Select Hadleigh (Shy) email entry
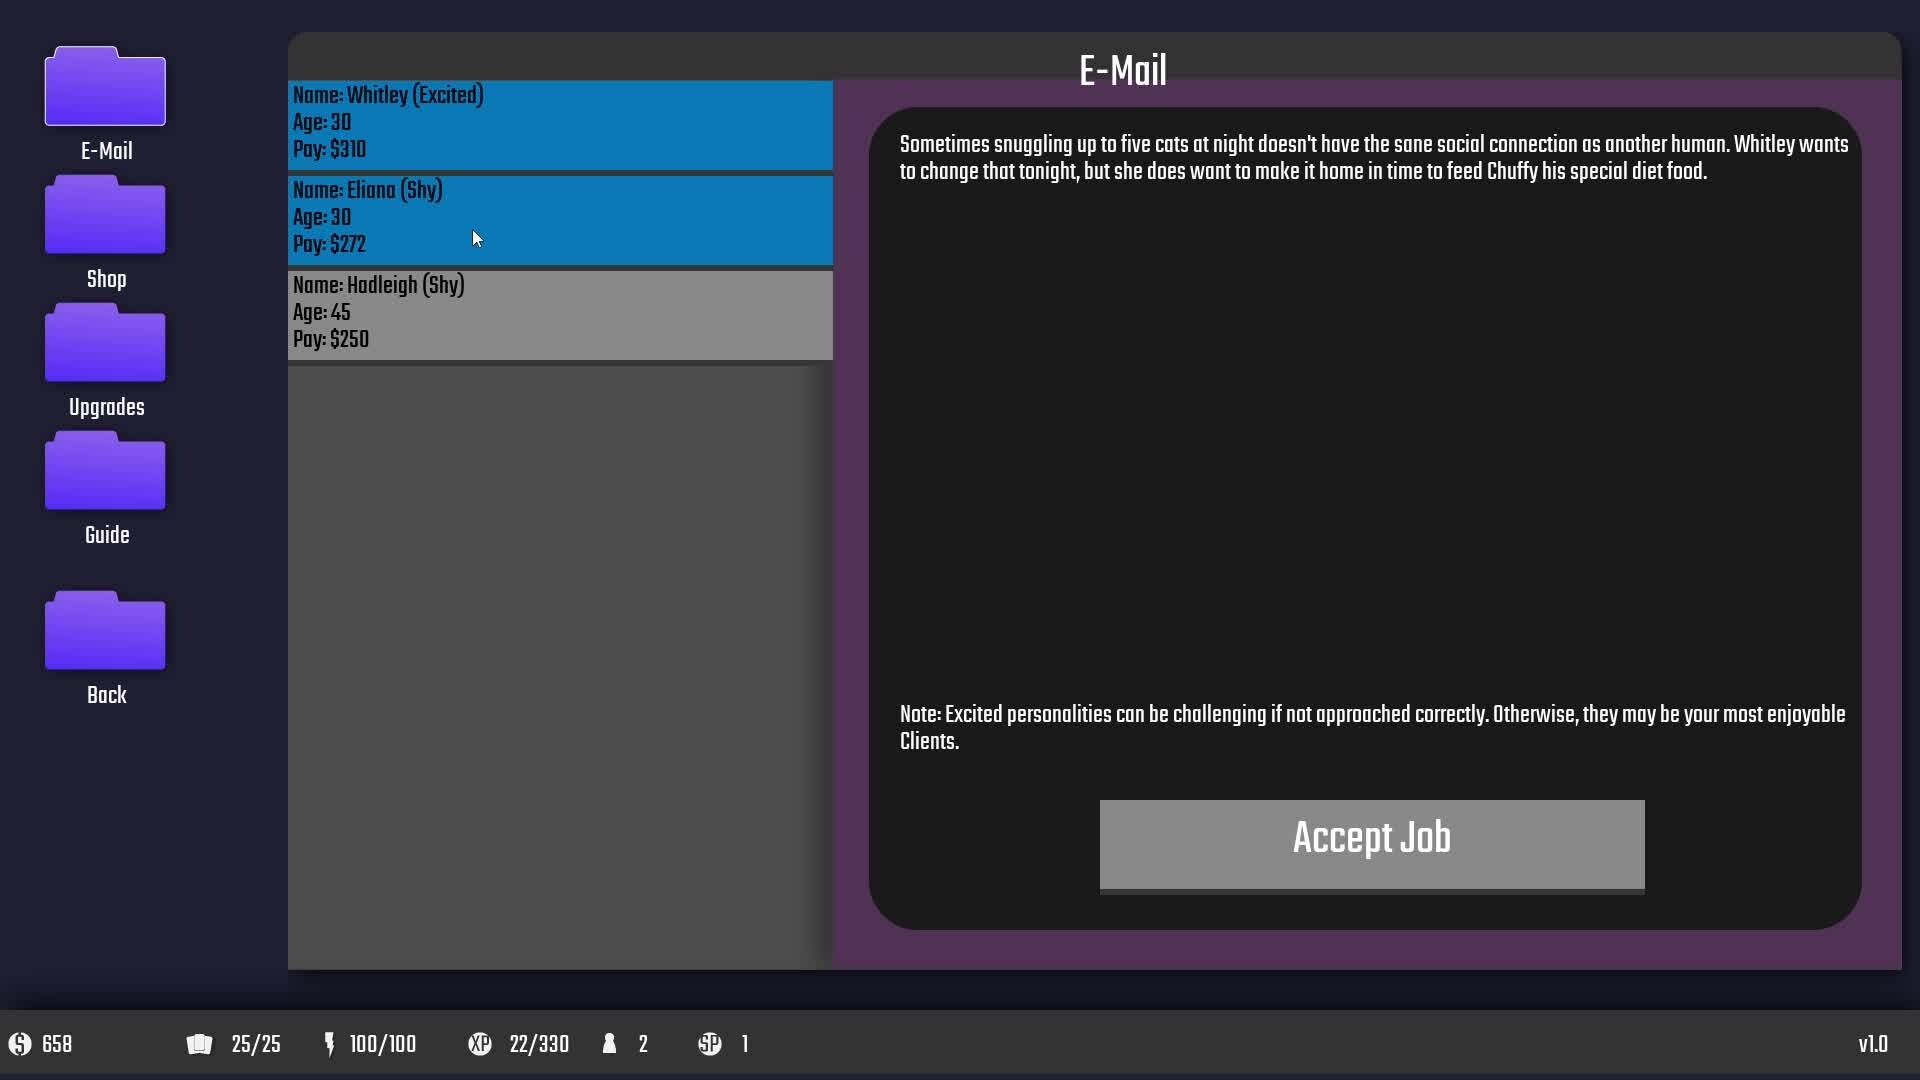The image size is (1920, 1080). click(x=560, y=314)
